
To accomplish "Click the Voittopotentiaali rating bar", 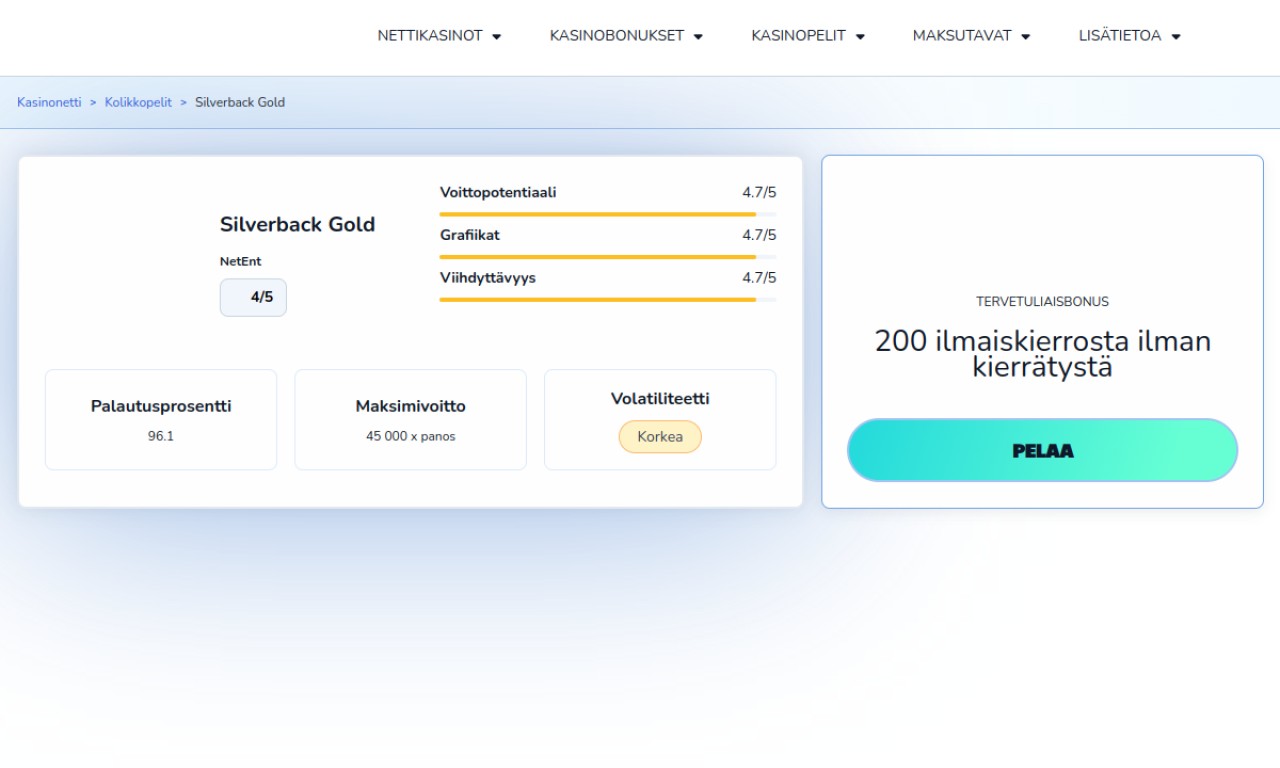I will pyautogui.click(x=608, y=214).
